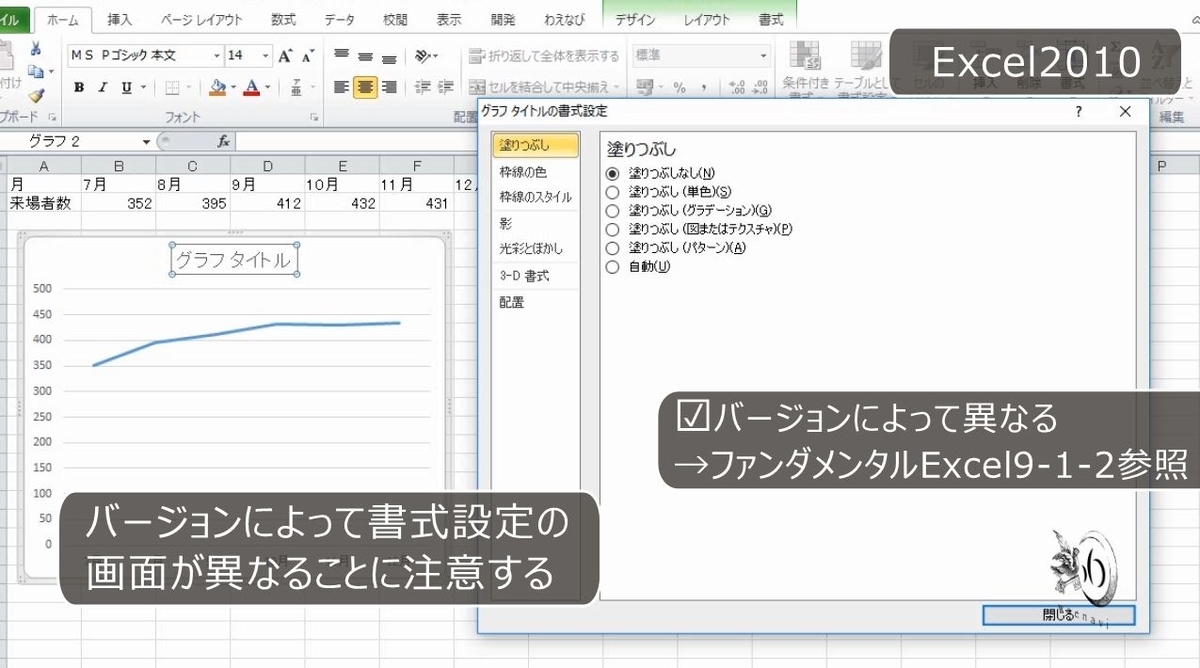
Task: Switch to the 数式 ribbon tab
Action: [x=283, y=19]
